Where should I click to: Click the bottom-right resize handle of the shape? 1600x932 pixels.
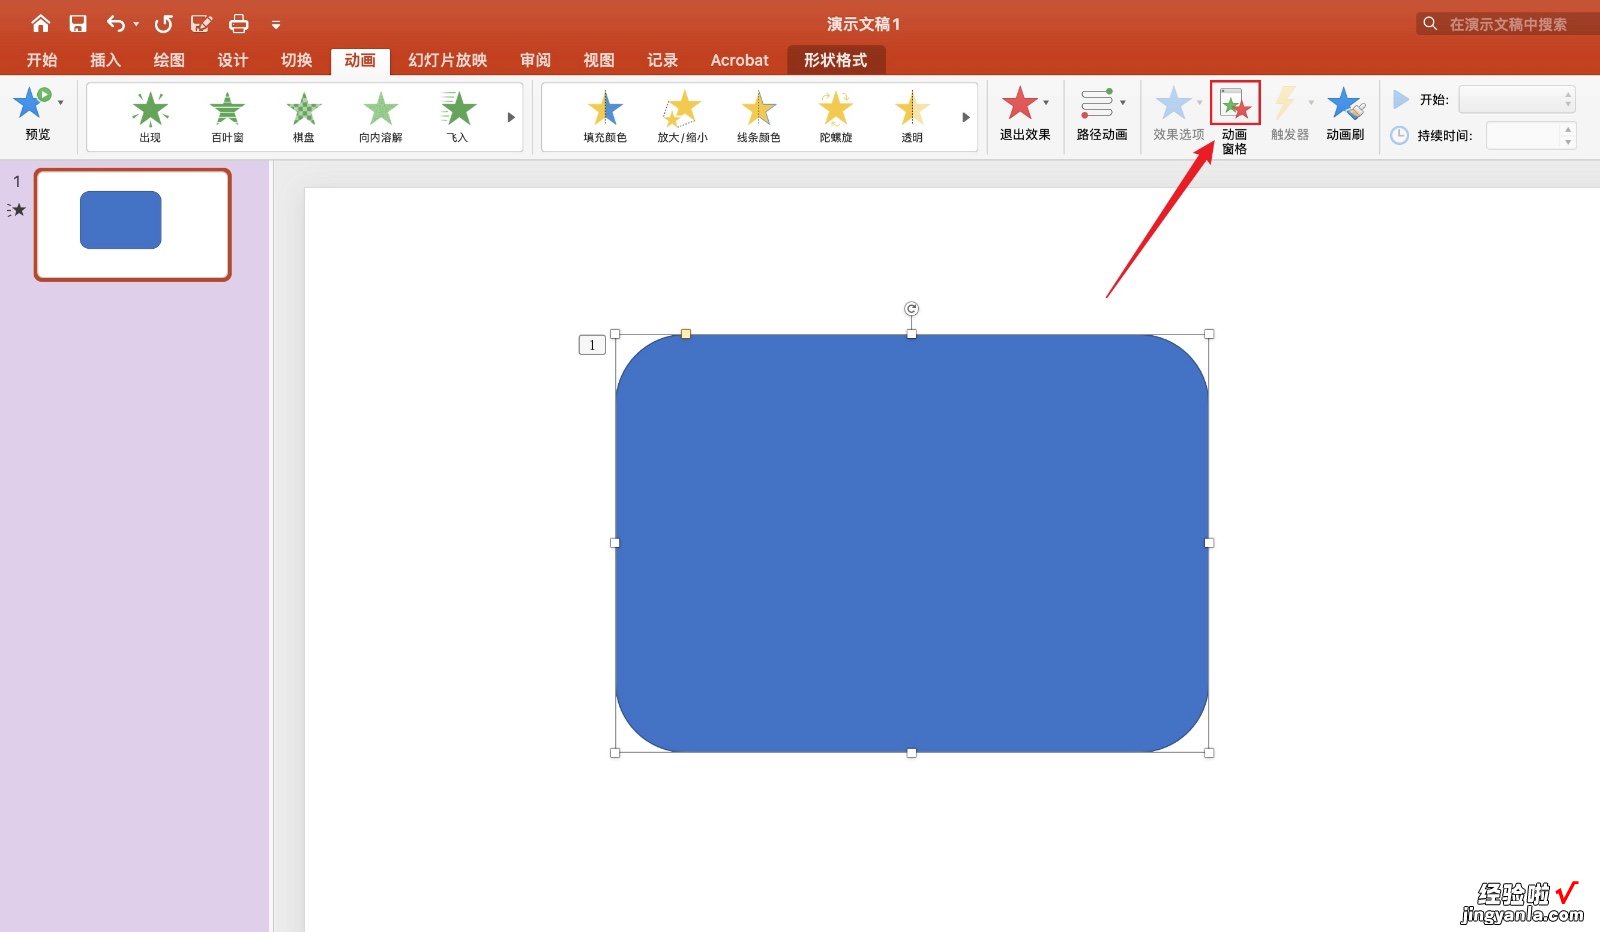tap(1209, 753)
